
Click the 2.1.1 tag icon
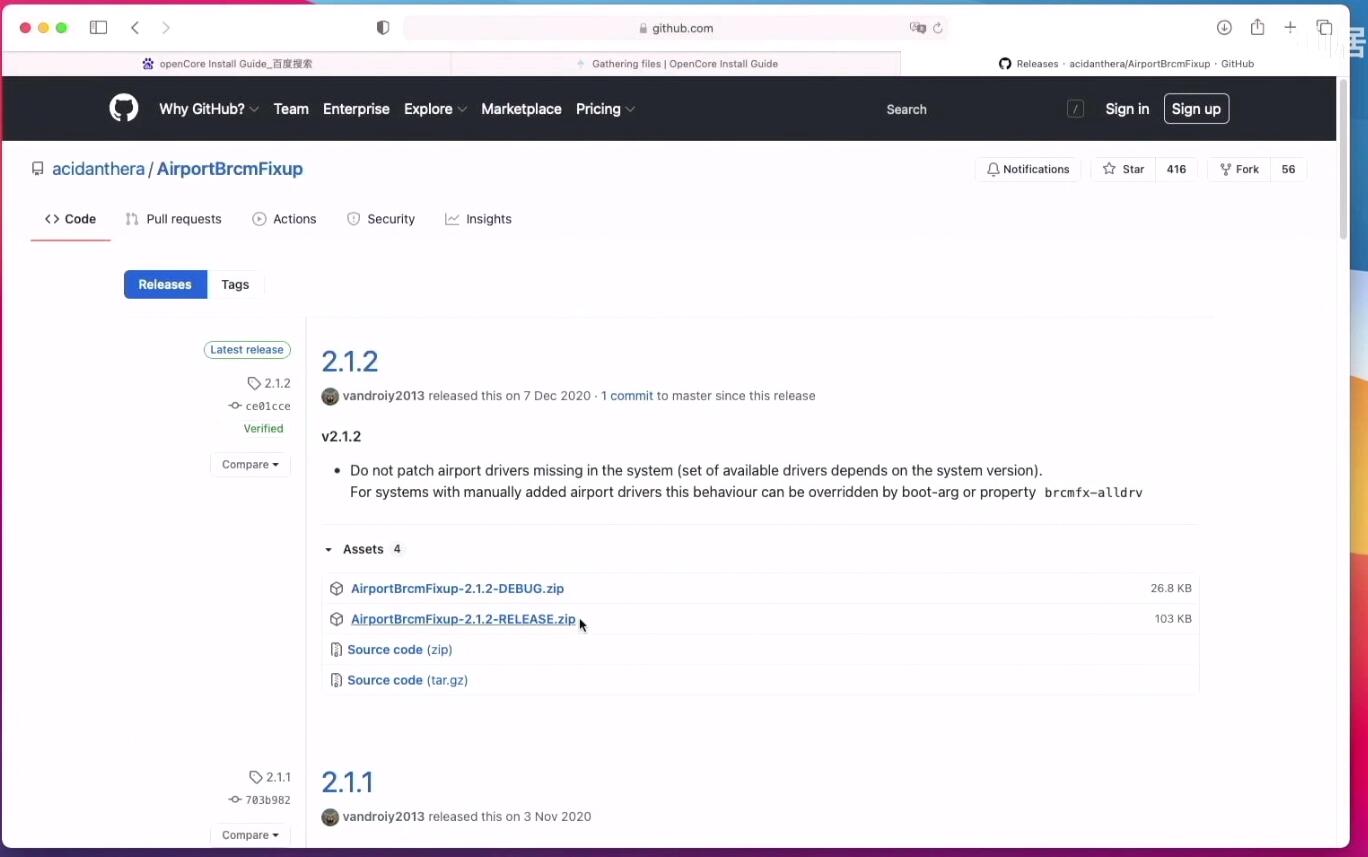[256, 777]
